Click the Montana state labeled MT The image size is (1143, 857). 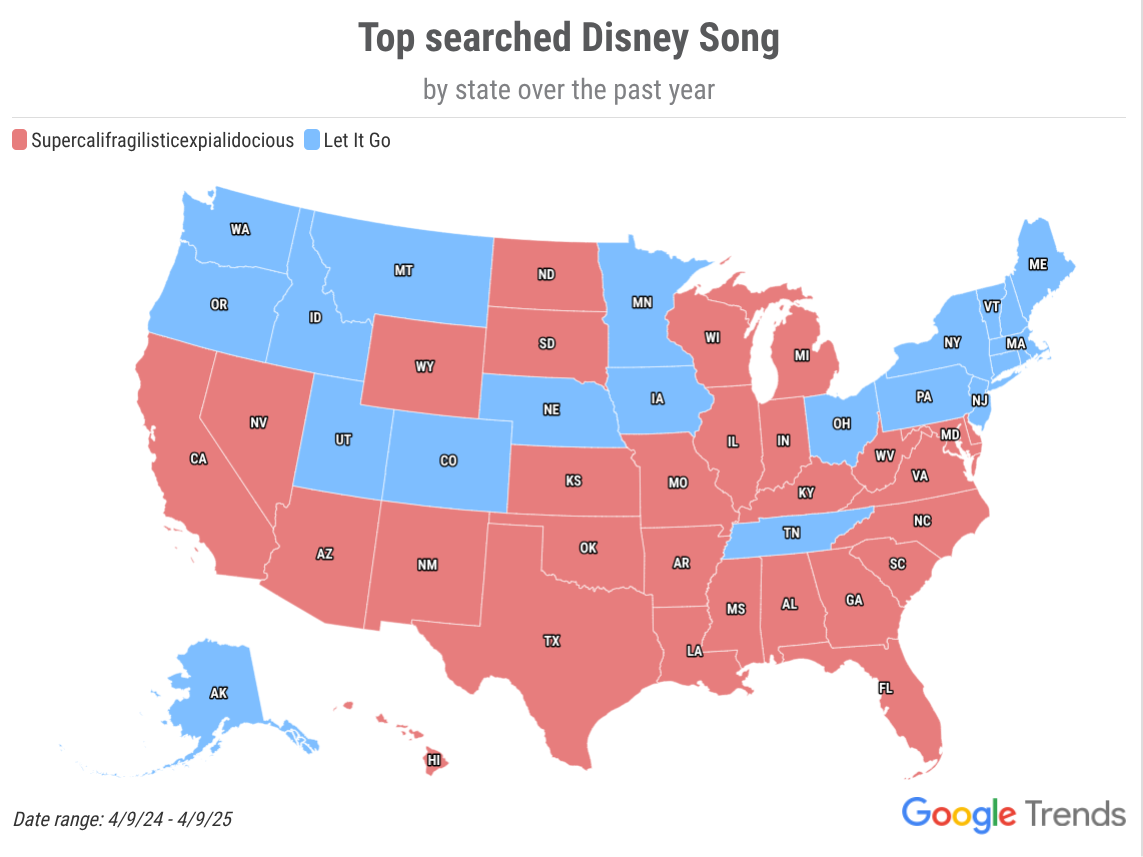pyautogui.click(x=404, y=270)
